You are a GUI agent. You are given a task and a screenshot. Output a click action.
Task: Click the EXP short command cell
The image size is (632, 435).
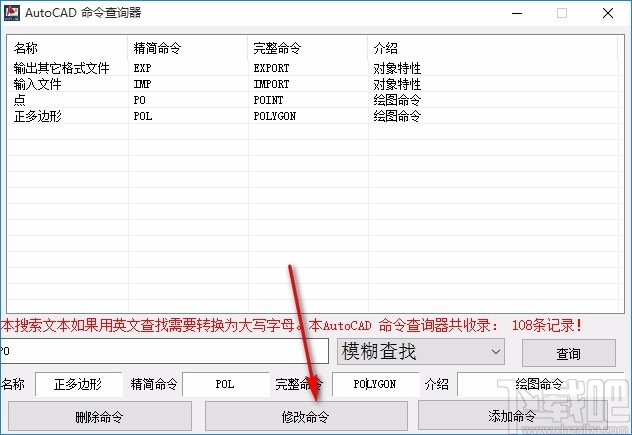click(142, 68)
